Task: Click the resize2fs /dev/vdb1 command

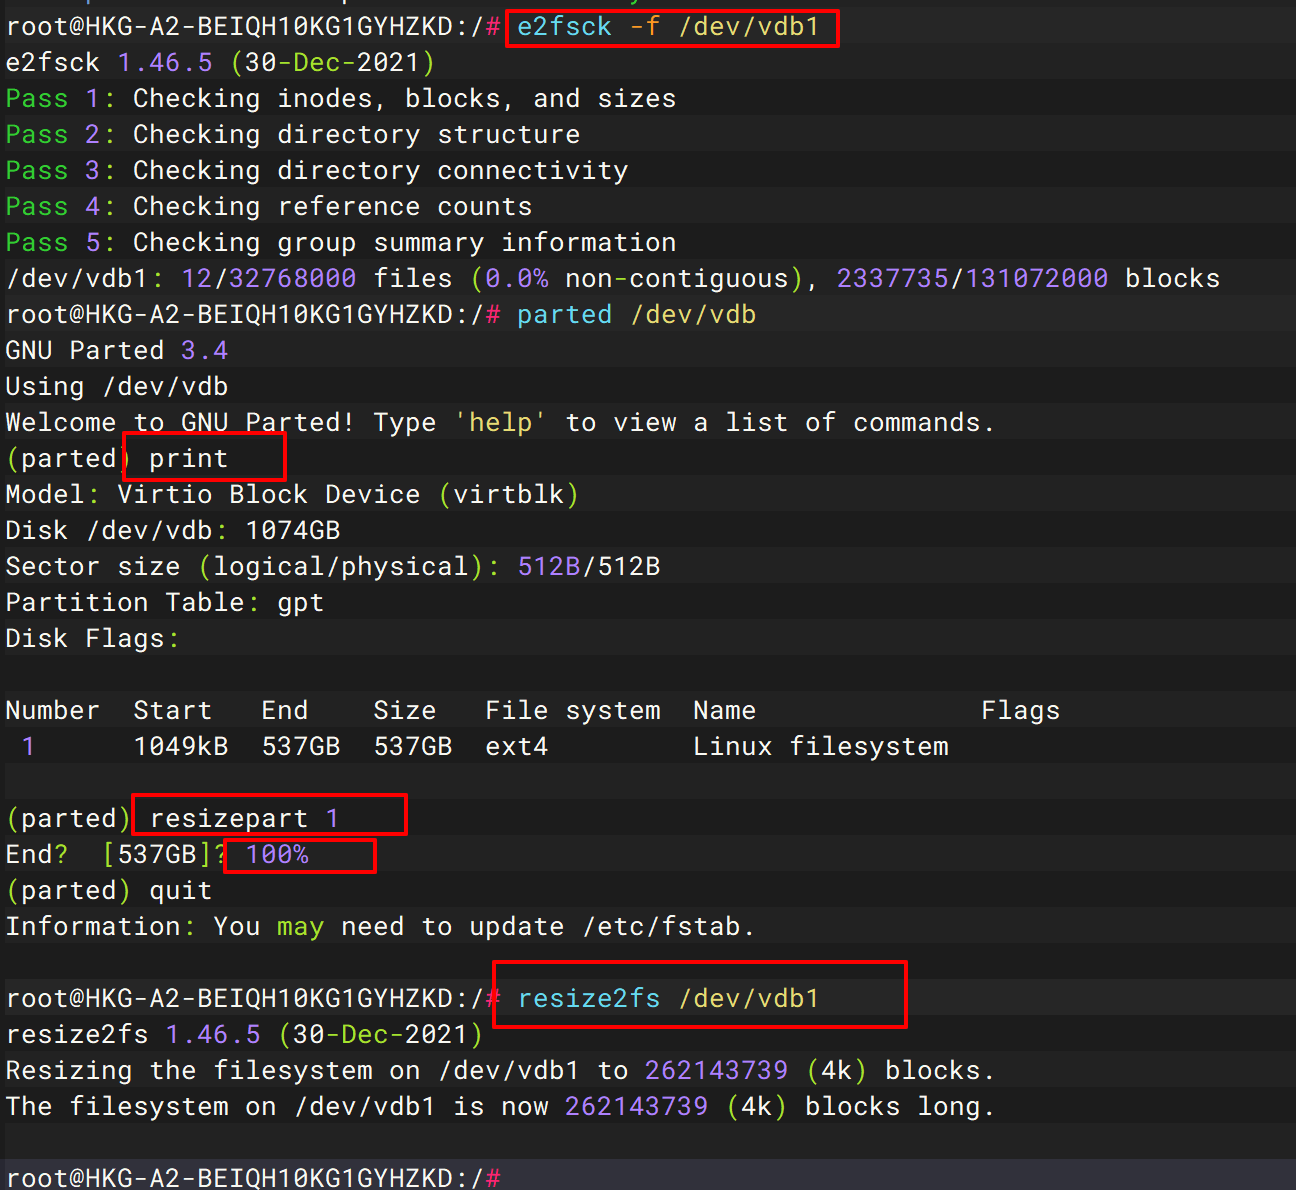Action: tap(668, 999)
